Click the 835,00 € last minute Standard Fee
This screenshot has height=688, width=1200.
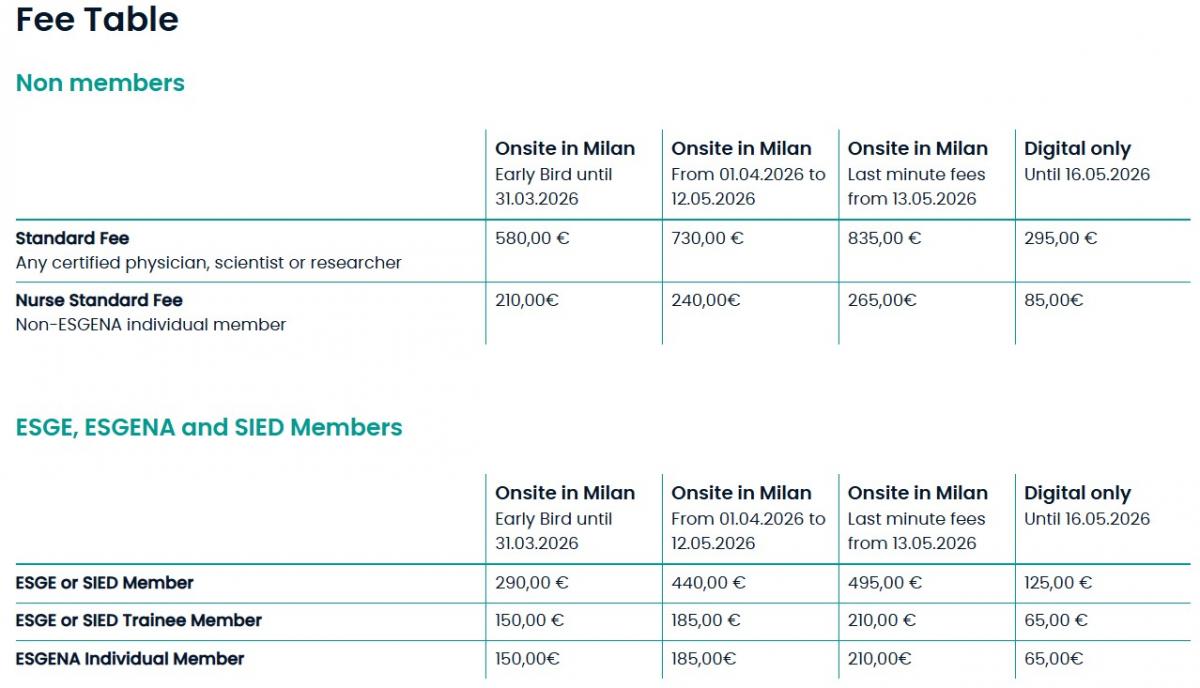885,239
